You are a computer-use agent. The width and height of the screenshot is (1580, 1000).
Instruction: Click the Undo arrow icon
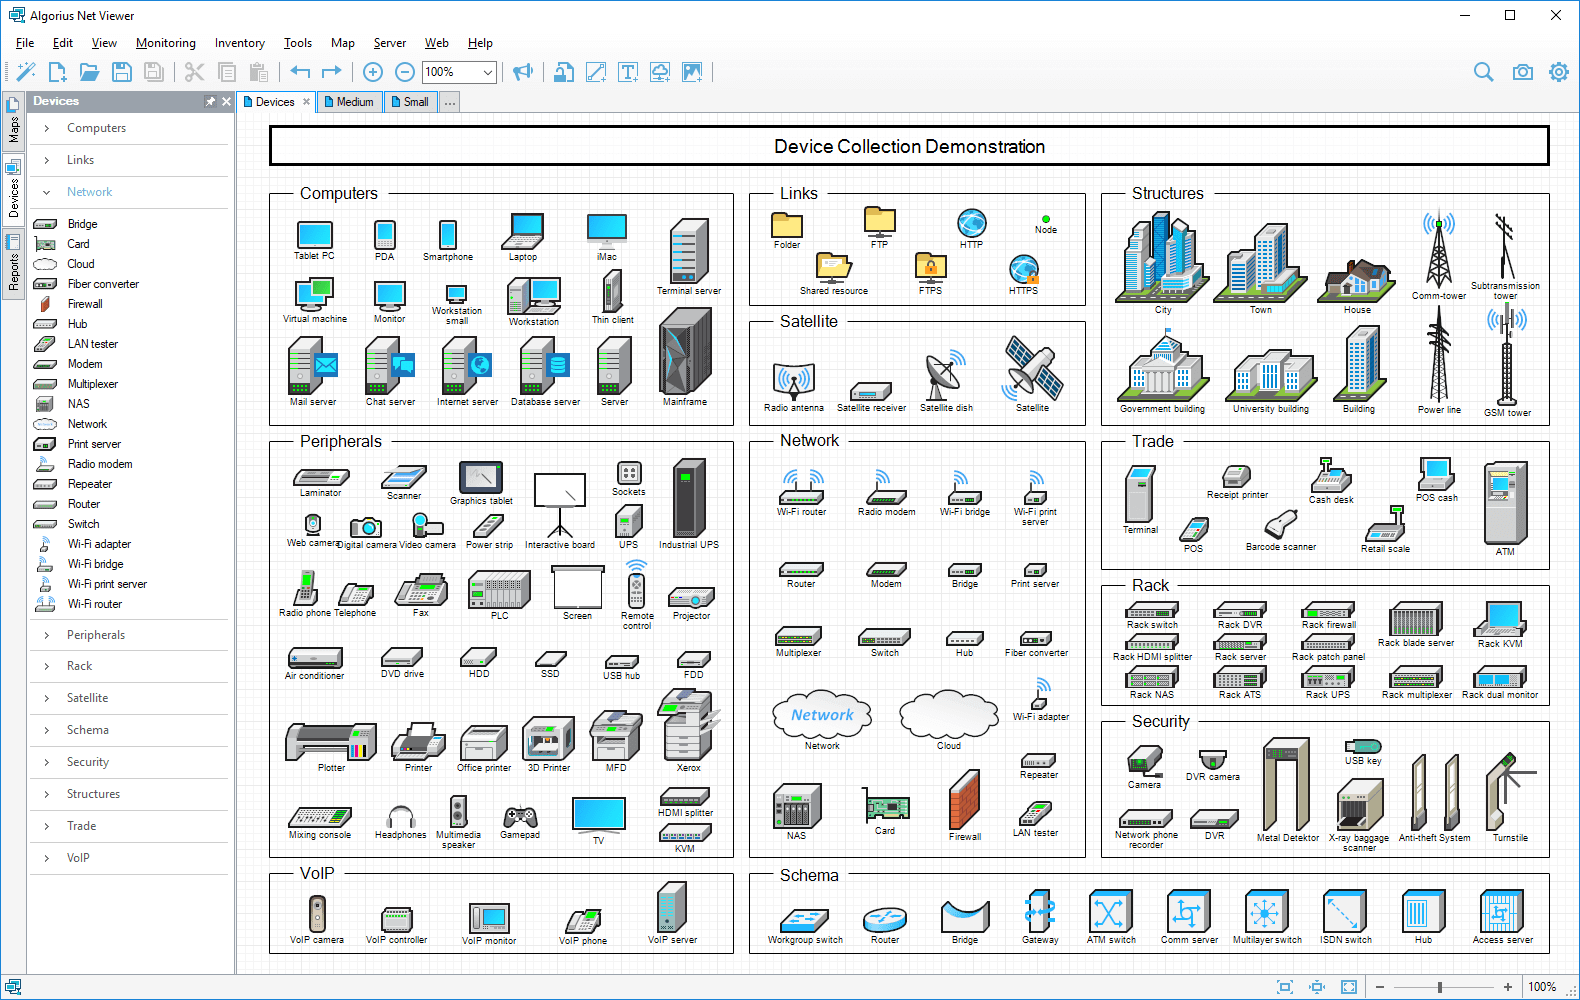(x=300, y=72)
